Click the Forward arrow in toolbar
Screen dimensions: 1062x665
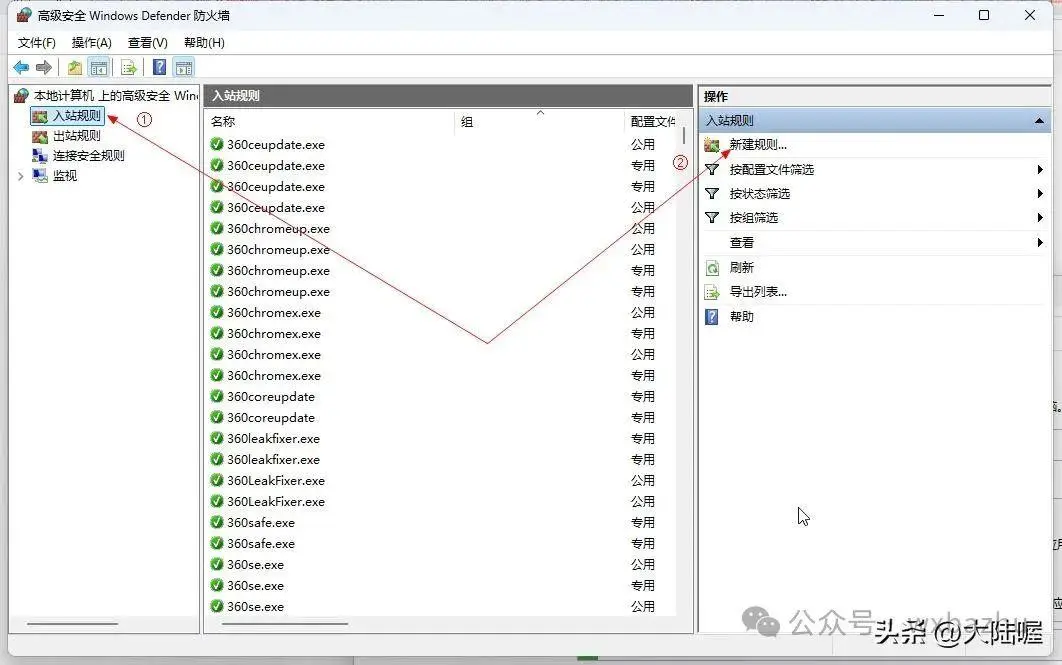(x=44, y=67)
